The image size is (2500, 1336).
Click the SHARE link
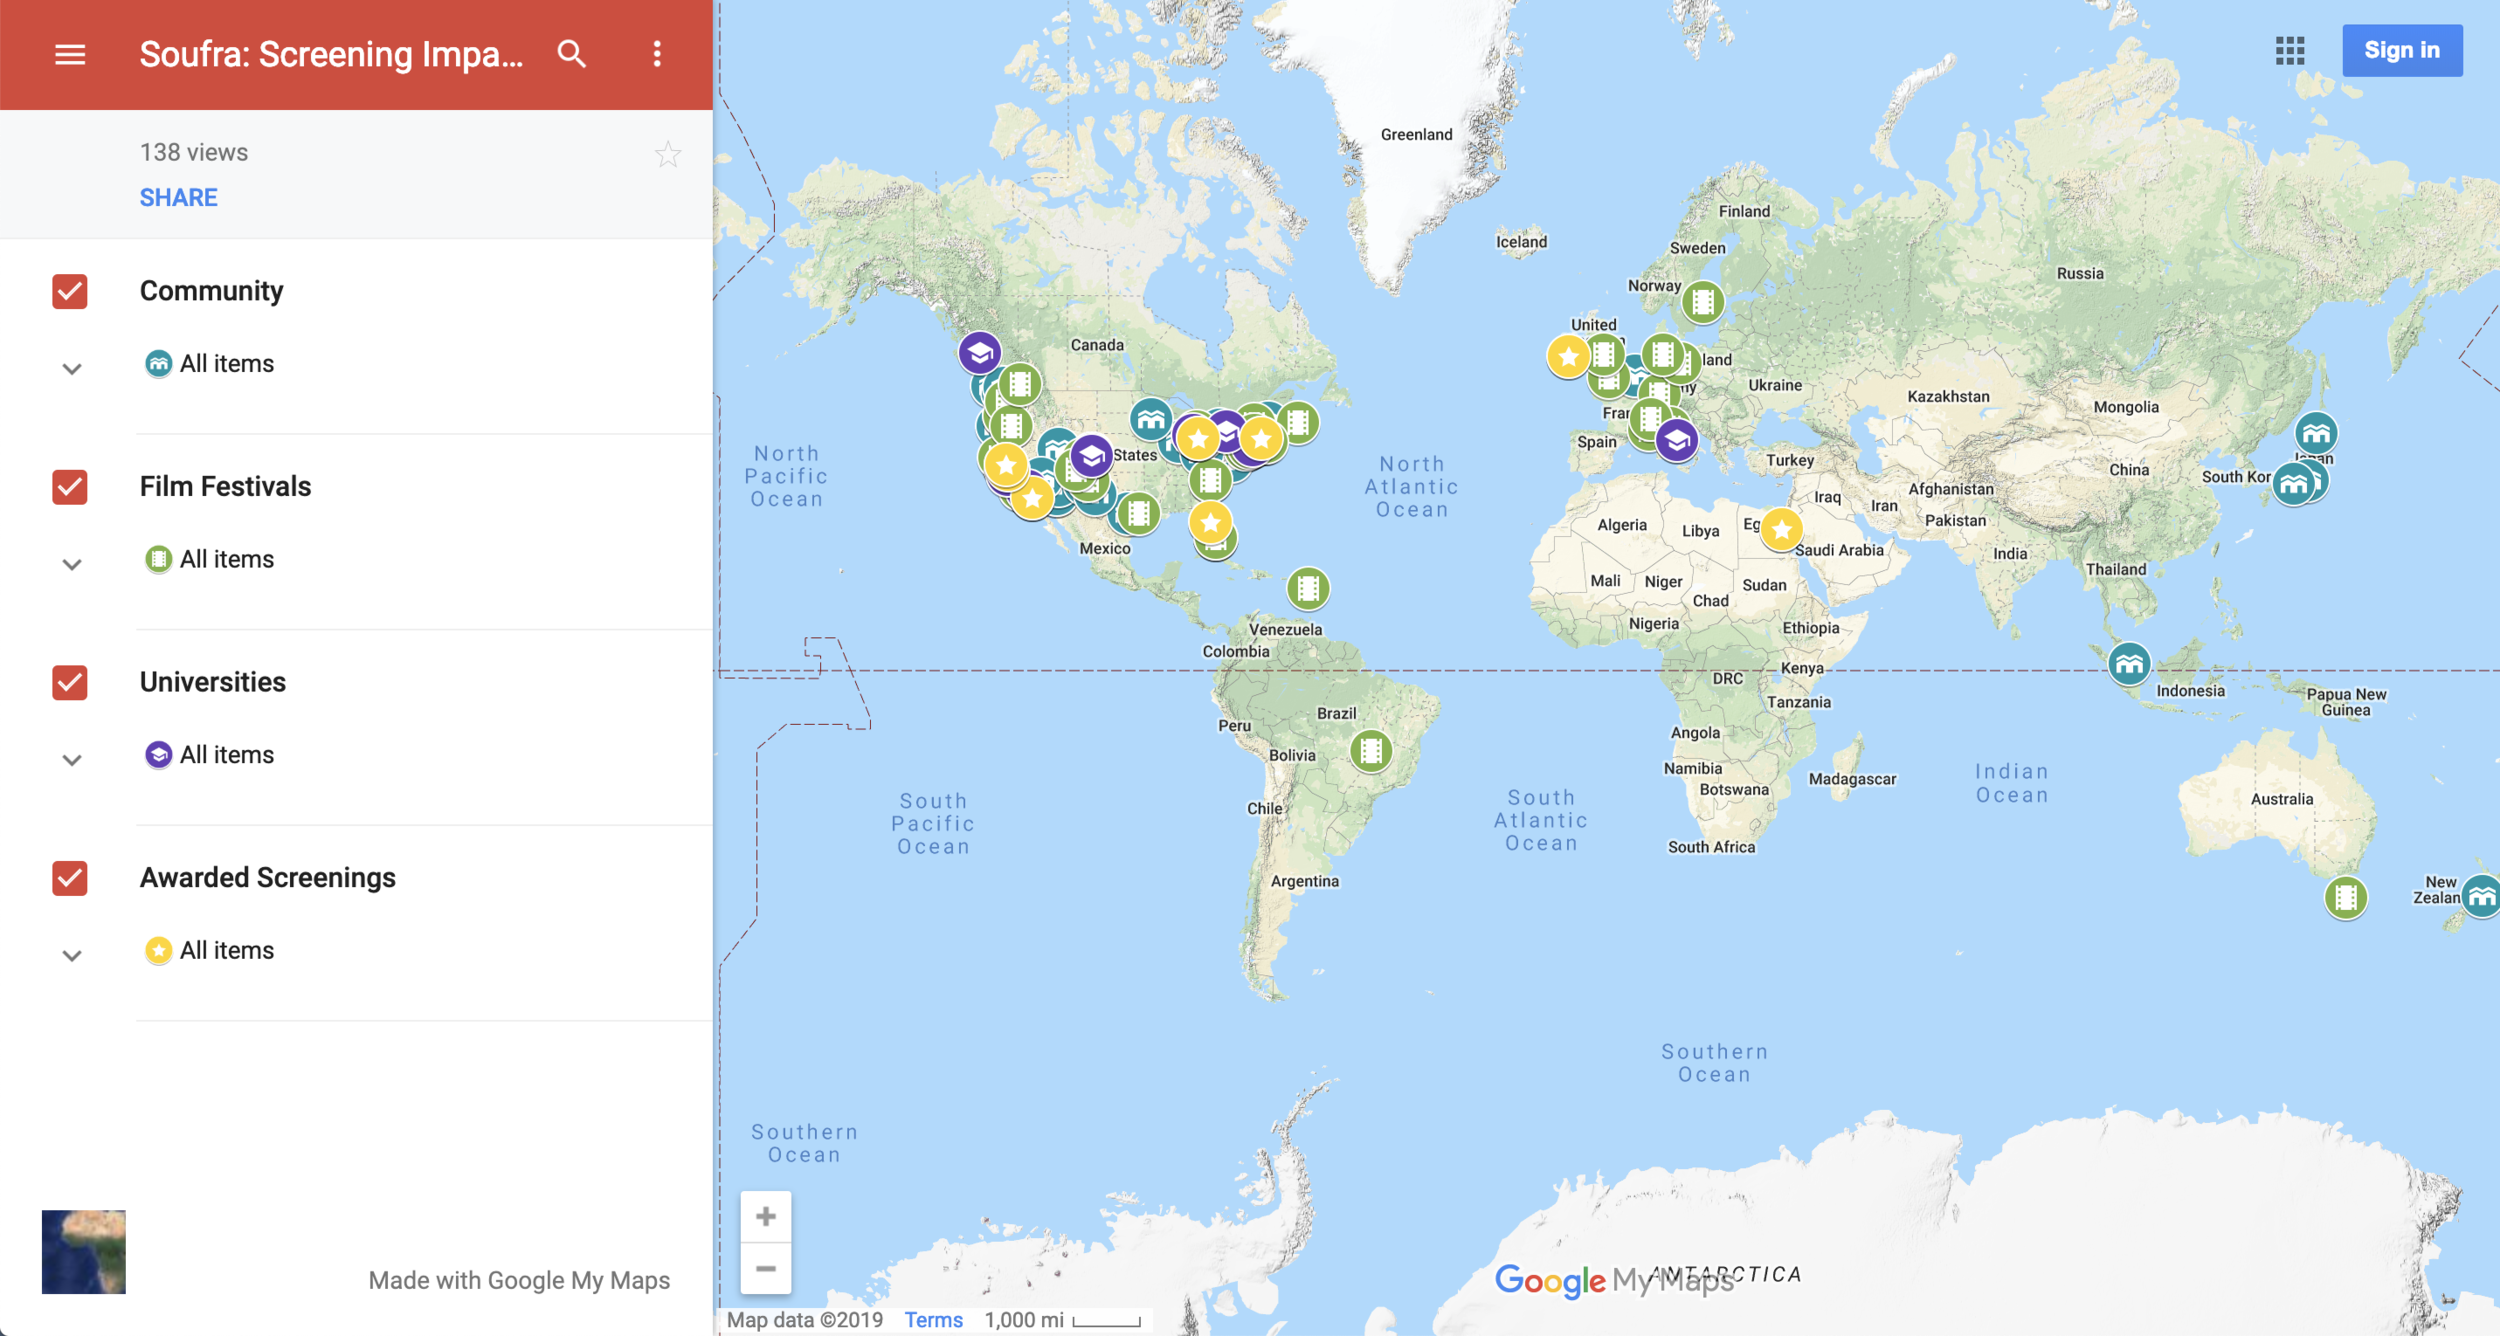[x=178, y=197]
